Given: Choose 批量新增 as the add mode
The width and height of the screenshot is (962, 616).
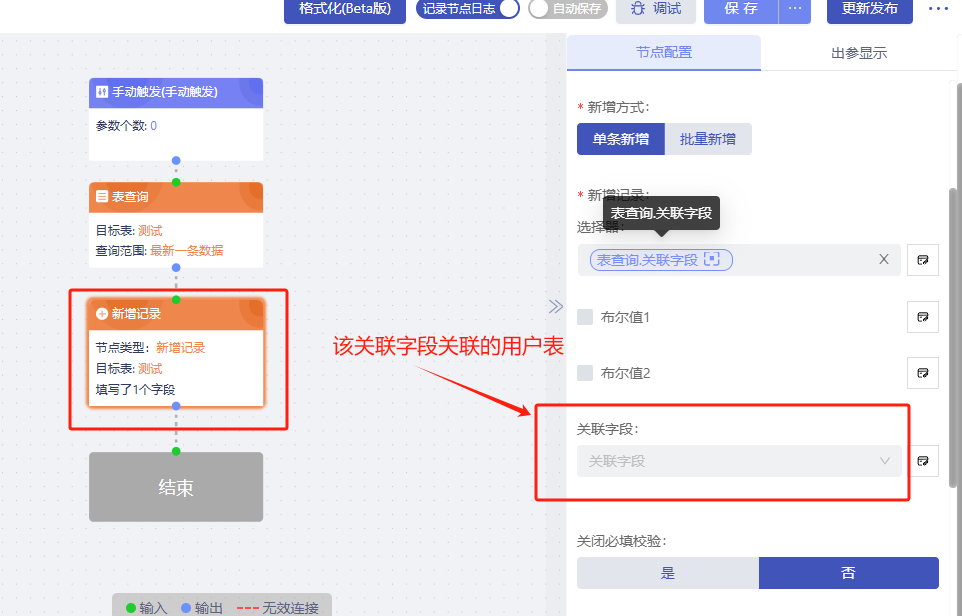Looking at the screenshot, I should (707, 139).
